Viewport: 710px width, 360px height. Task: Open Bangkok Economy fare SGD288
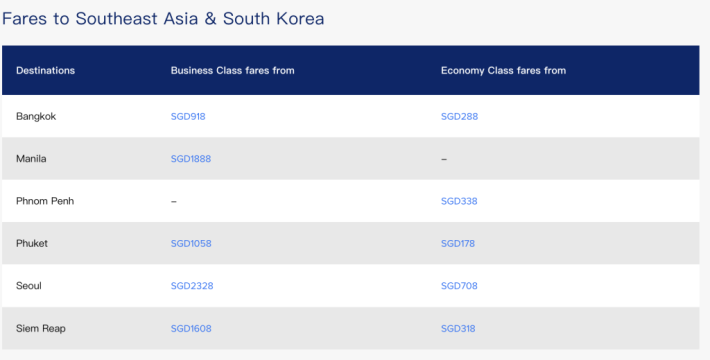(x=459, y=116)
